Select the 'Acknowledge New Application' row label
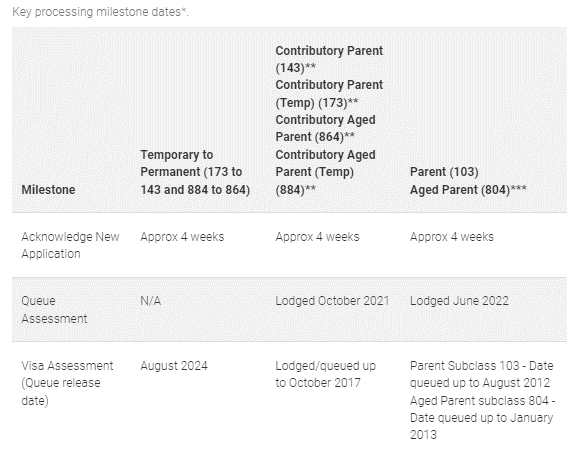 (x=70, y=245)
